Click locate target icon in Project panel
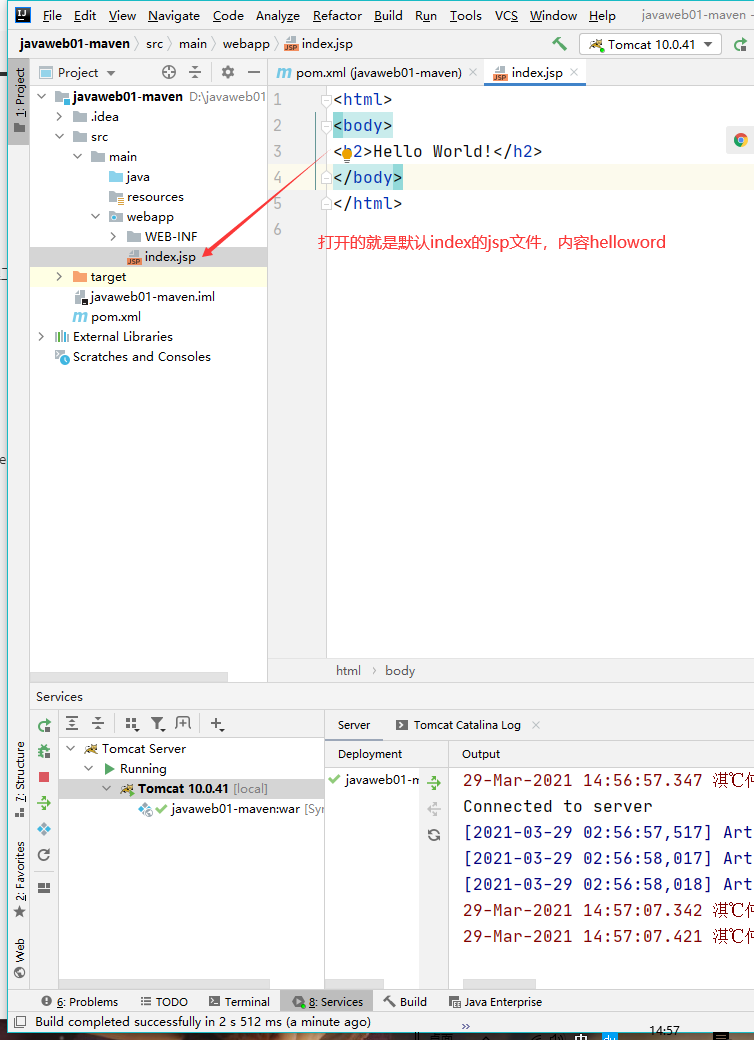 click(169, 72)
